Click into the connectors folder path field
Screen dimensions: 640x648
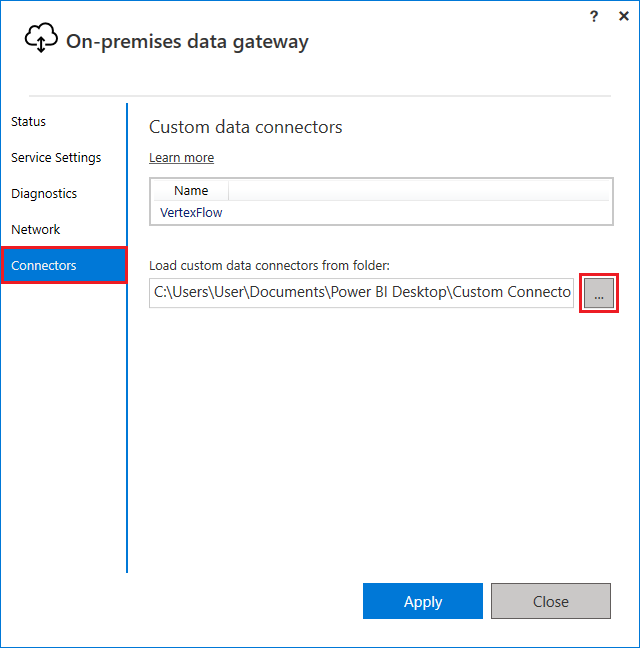[x=361, y=293]
